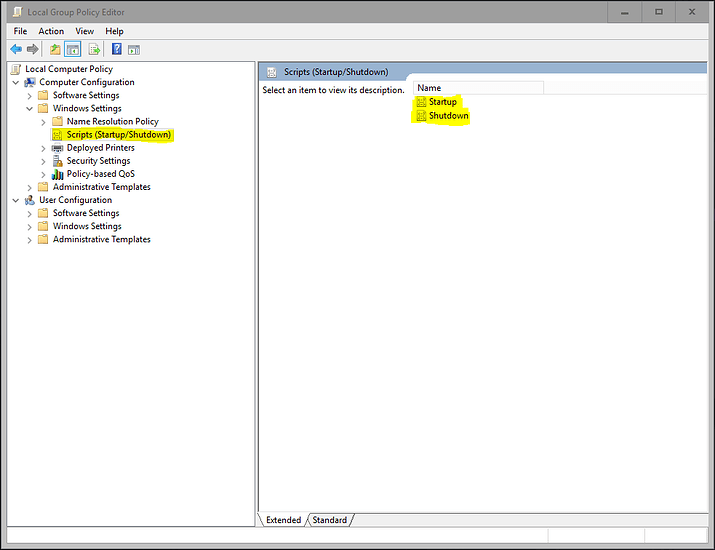
Task: Click the Shutdown script icon in list
Action: point(421,116)
